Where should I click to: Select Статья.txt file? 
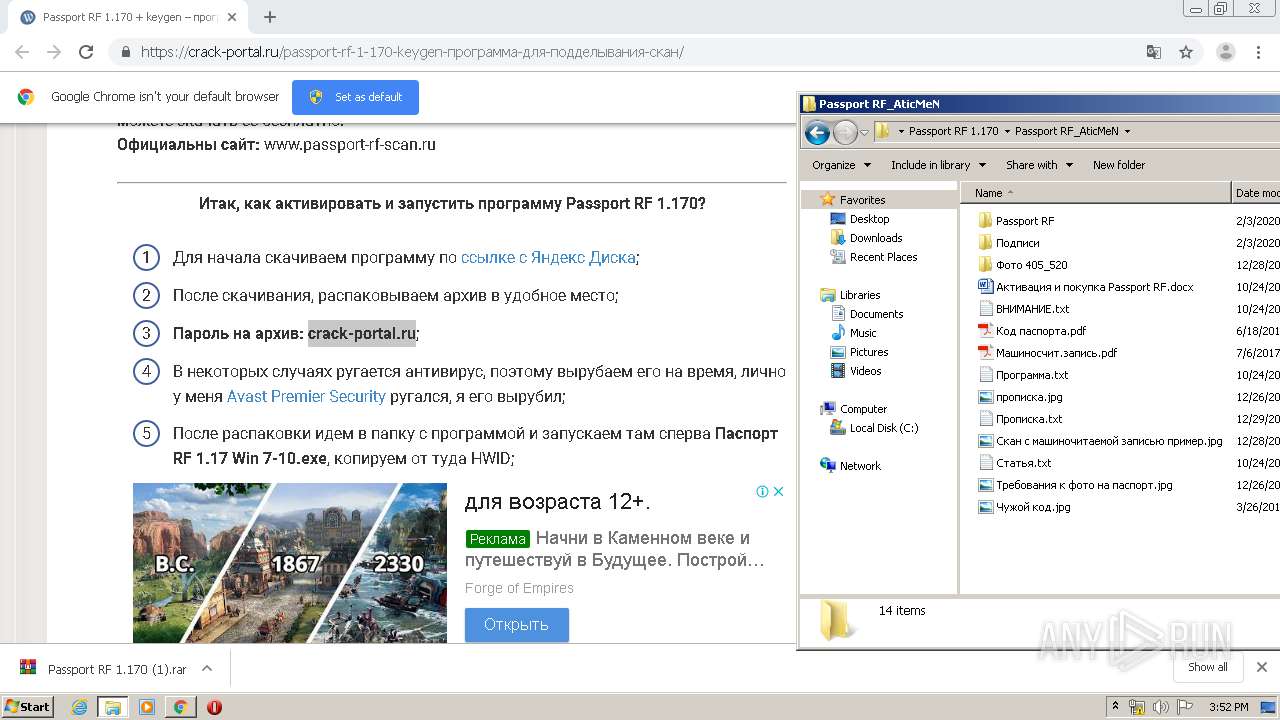[1024, 463]
